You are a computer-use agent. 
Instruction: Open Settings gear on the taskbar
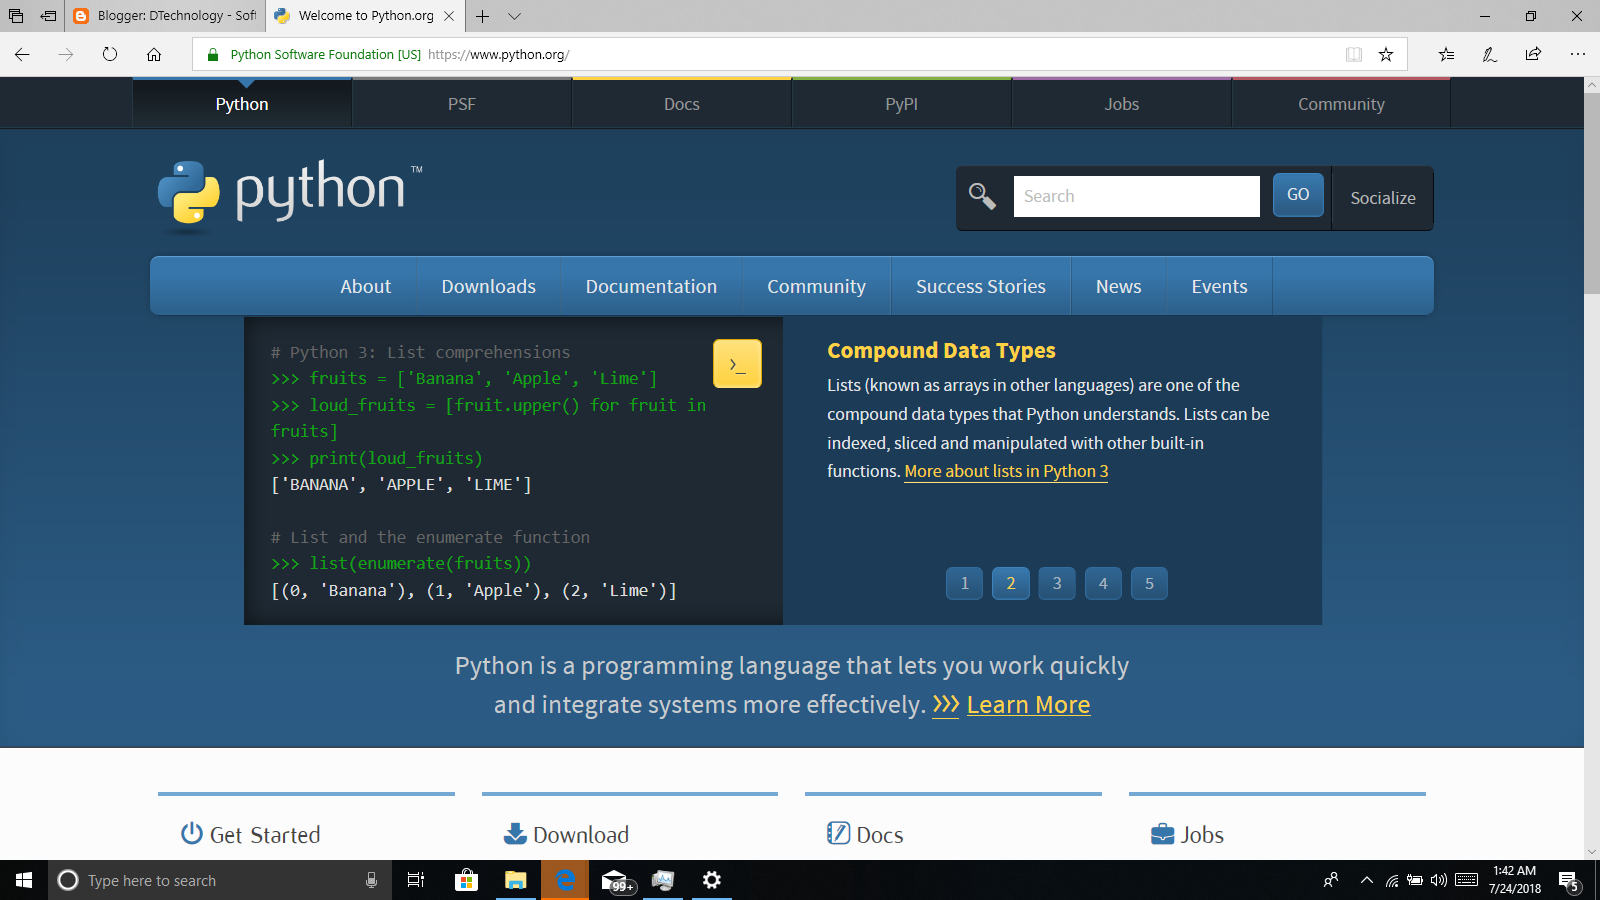point(712,880)
